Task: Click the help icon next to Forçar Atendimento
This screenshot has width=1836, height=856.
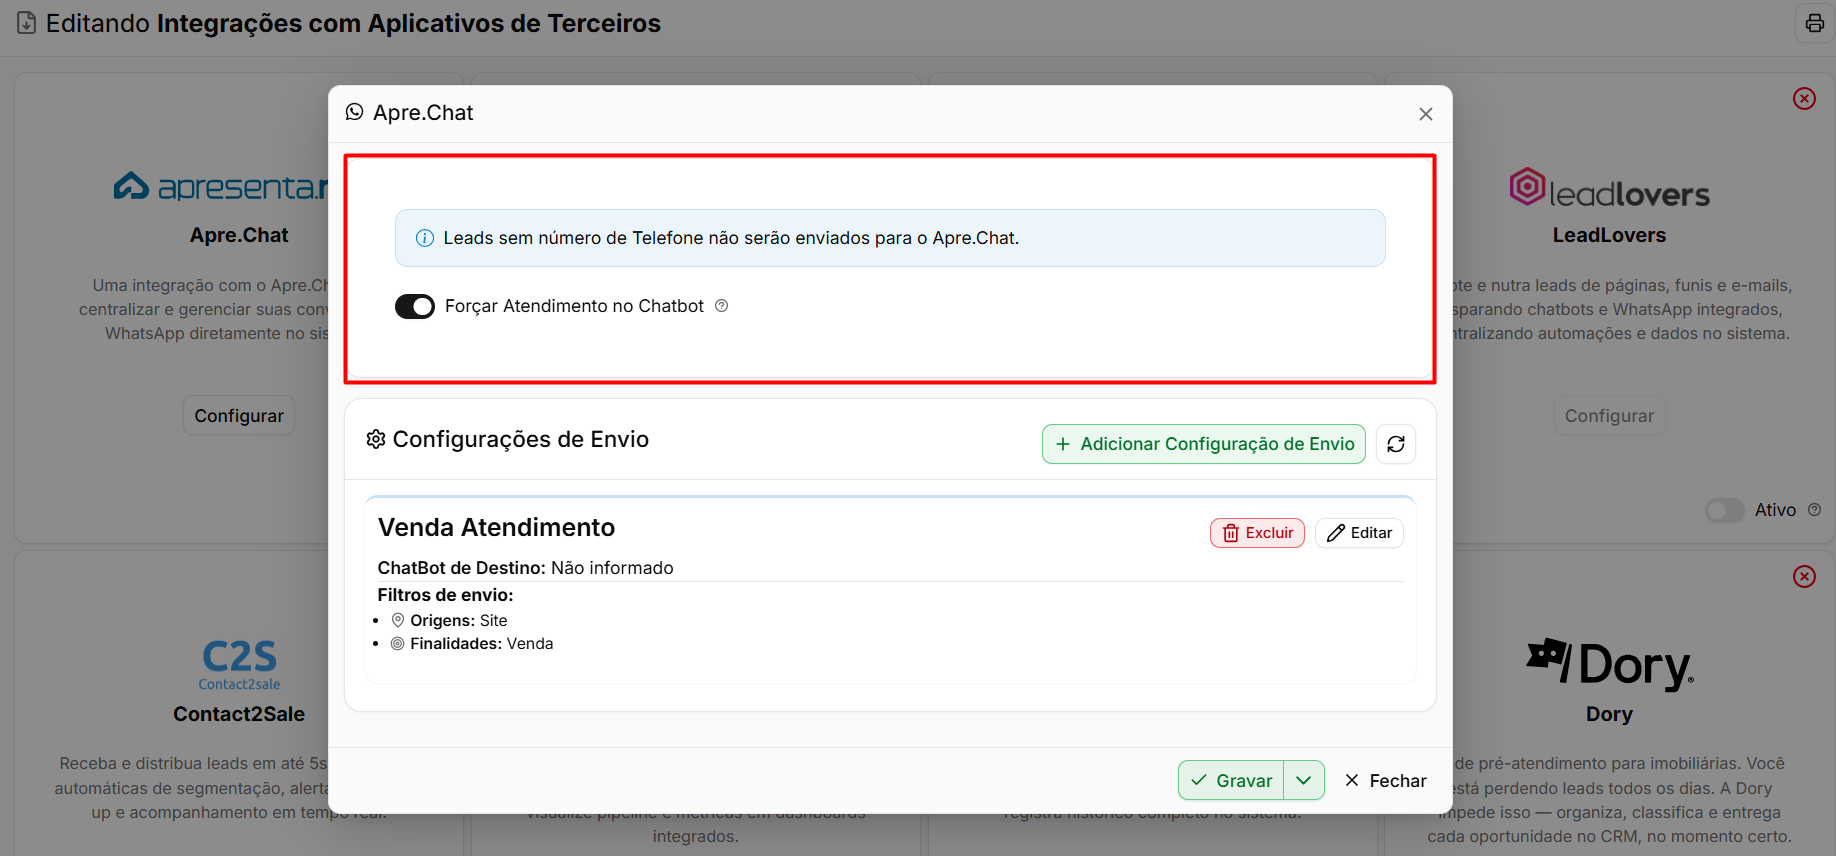Action: (721, 306)
